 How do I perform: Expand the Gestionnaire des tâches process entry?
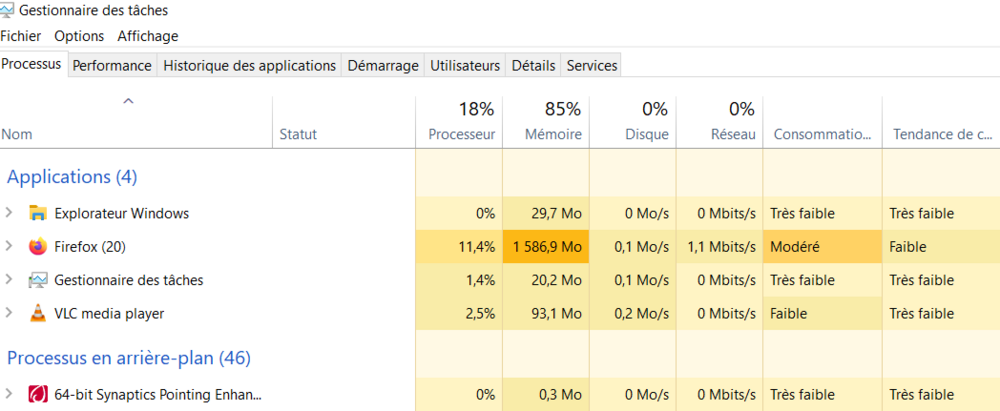pos(10,280)
